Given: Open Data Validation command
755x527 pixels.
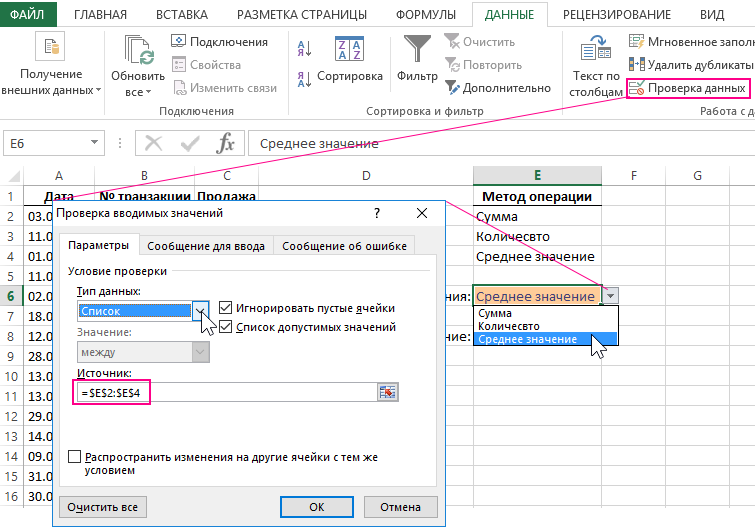Looking at the screenshot, I should point(688,88).
